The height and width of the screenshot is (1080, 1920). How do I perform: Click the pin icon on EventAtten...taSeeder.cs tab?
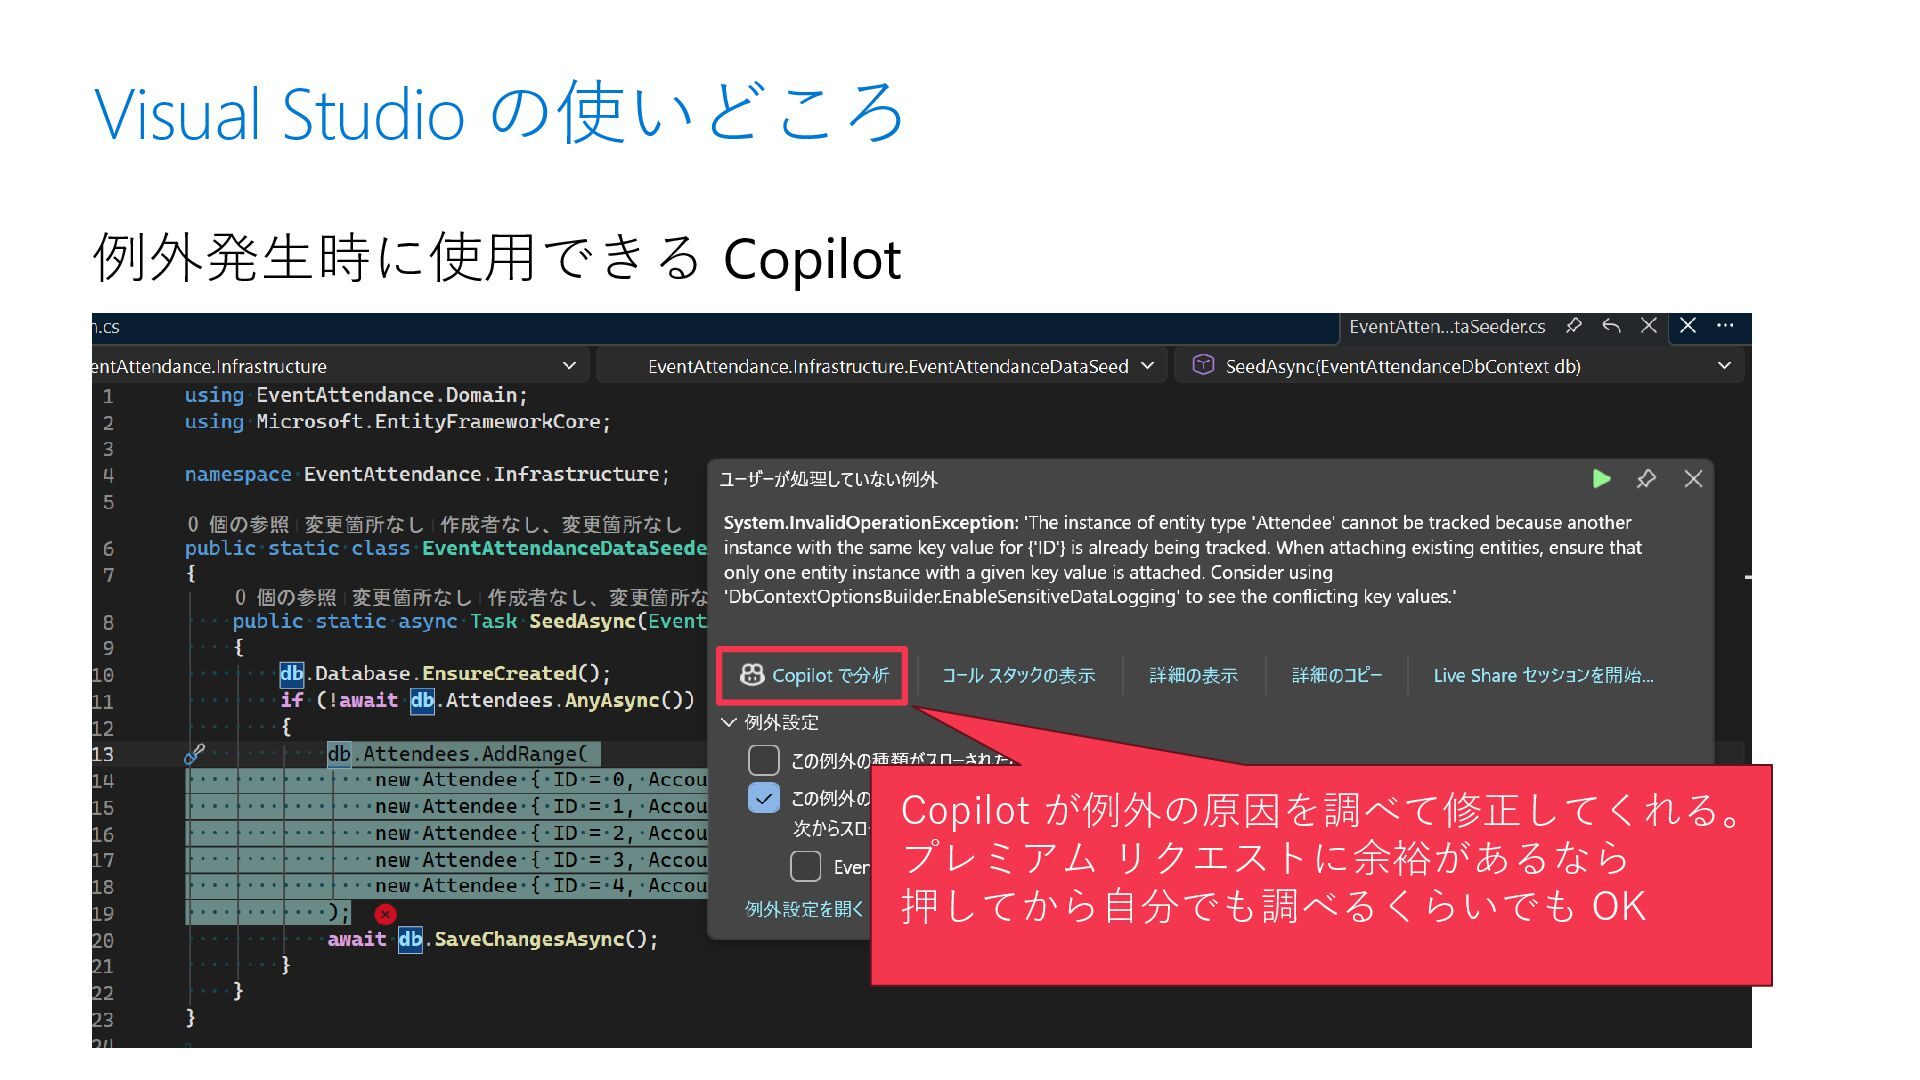tap(1573, 326)
